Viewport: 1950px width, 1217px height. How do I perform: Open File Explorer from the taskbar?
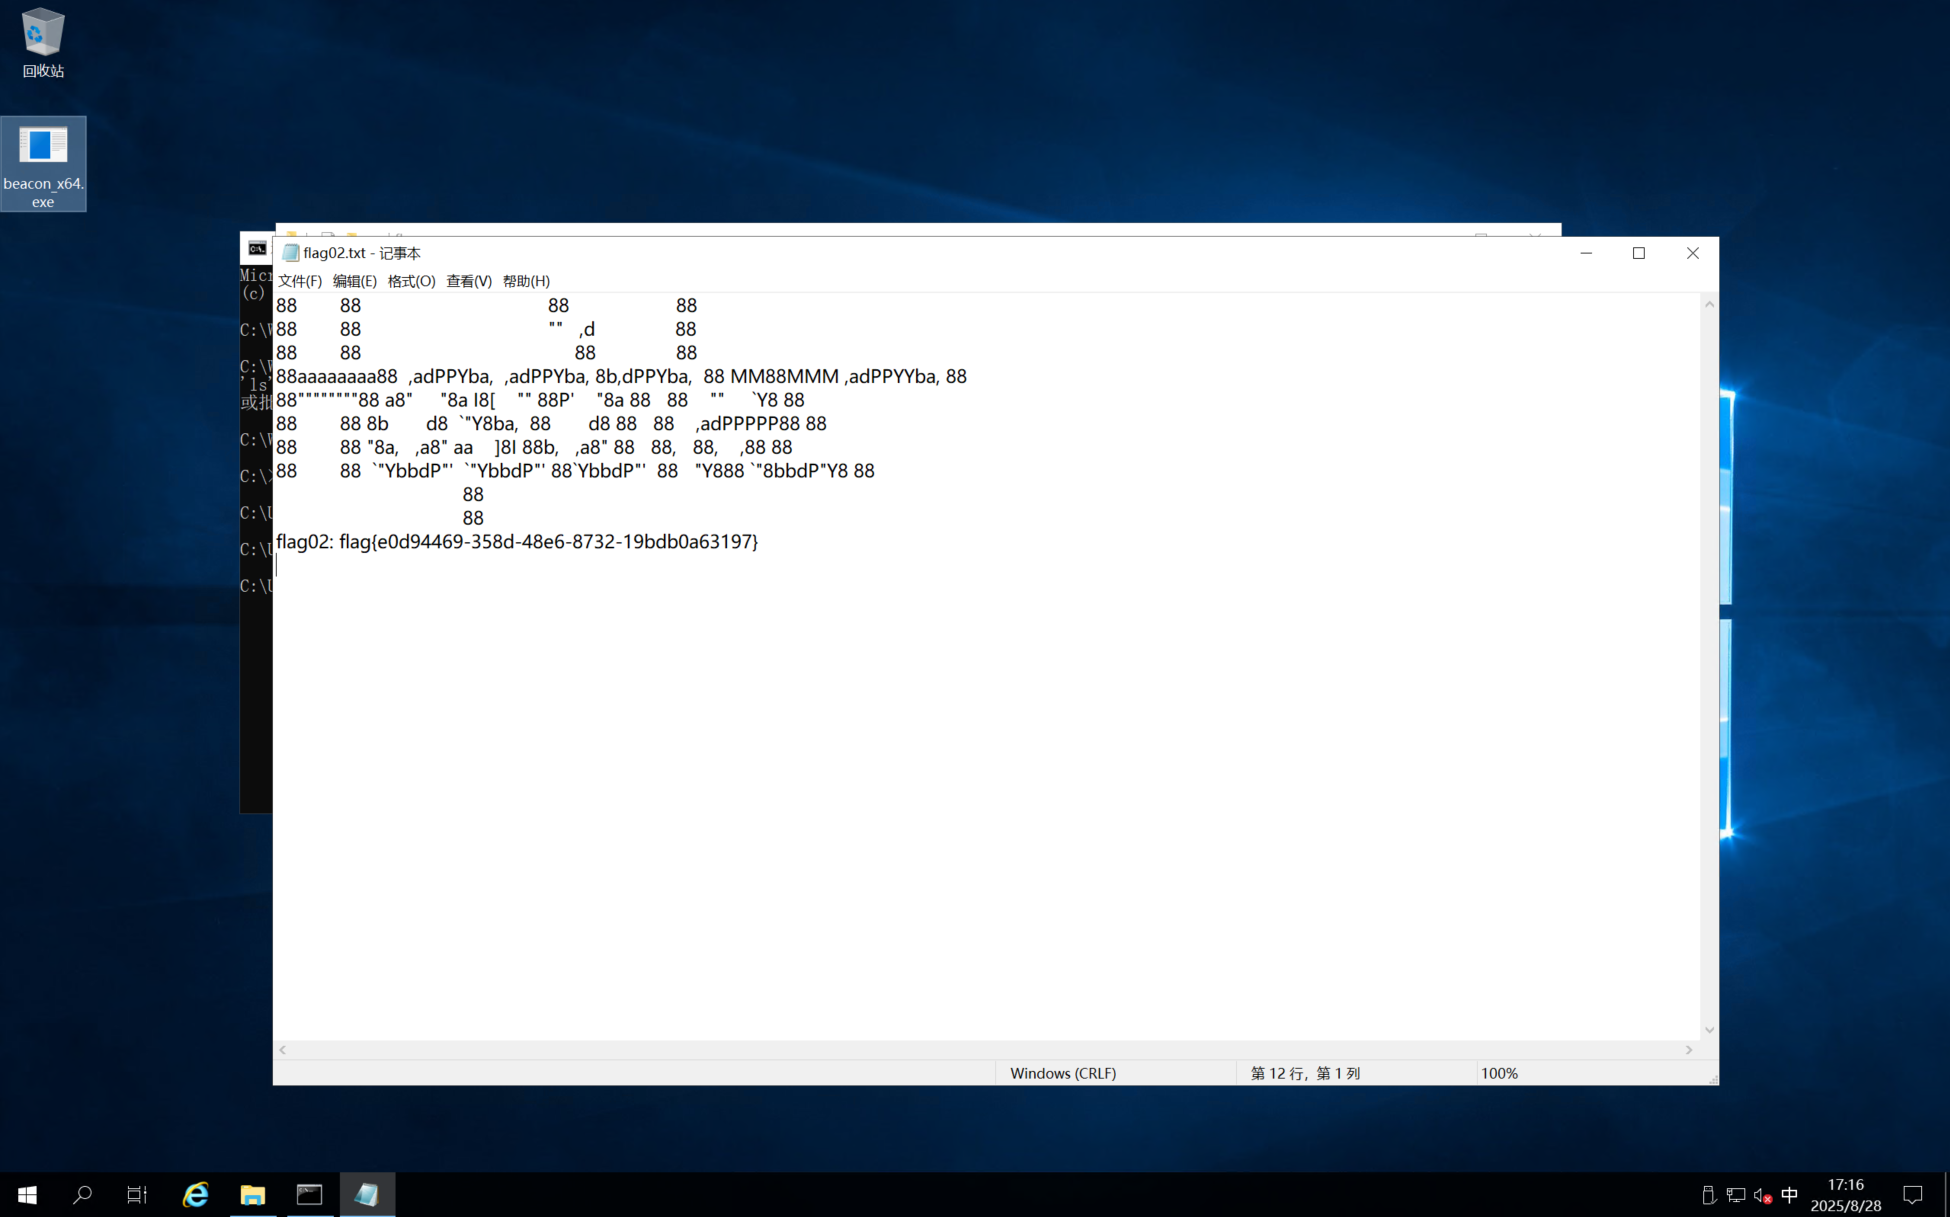coord(253,1194)
